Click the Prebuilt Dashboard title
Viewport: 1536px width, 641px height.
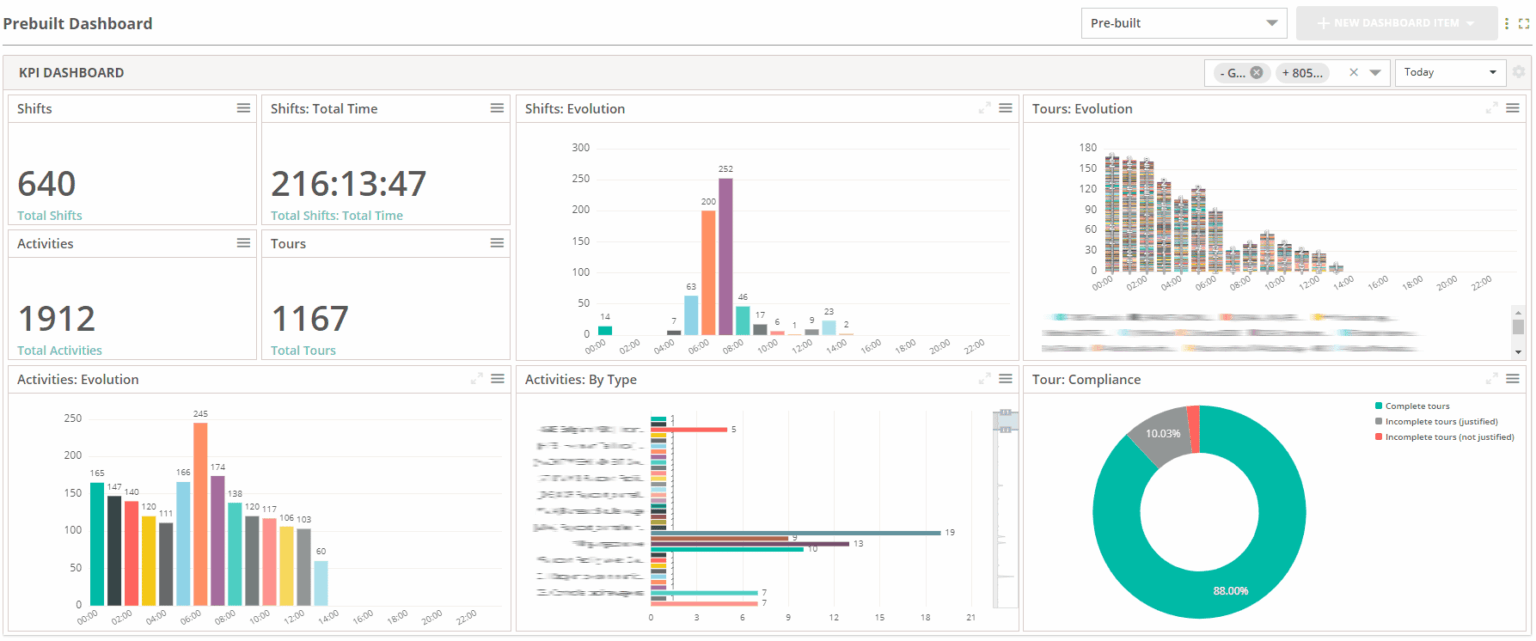[78, 23]
